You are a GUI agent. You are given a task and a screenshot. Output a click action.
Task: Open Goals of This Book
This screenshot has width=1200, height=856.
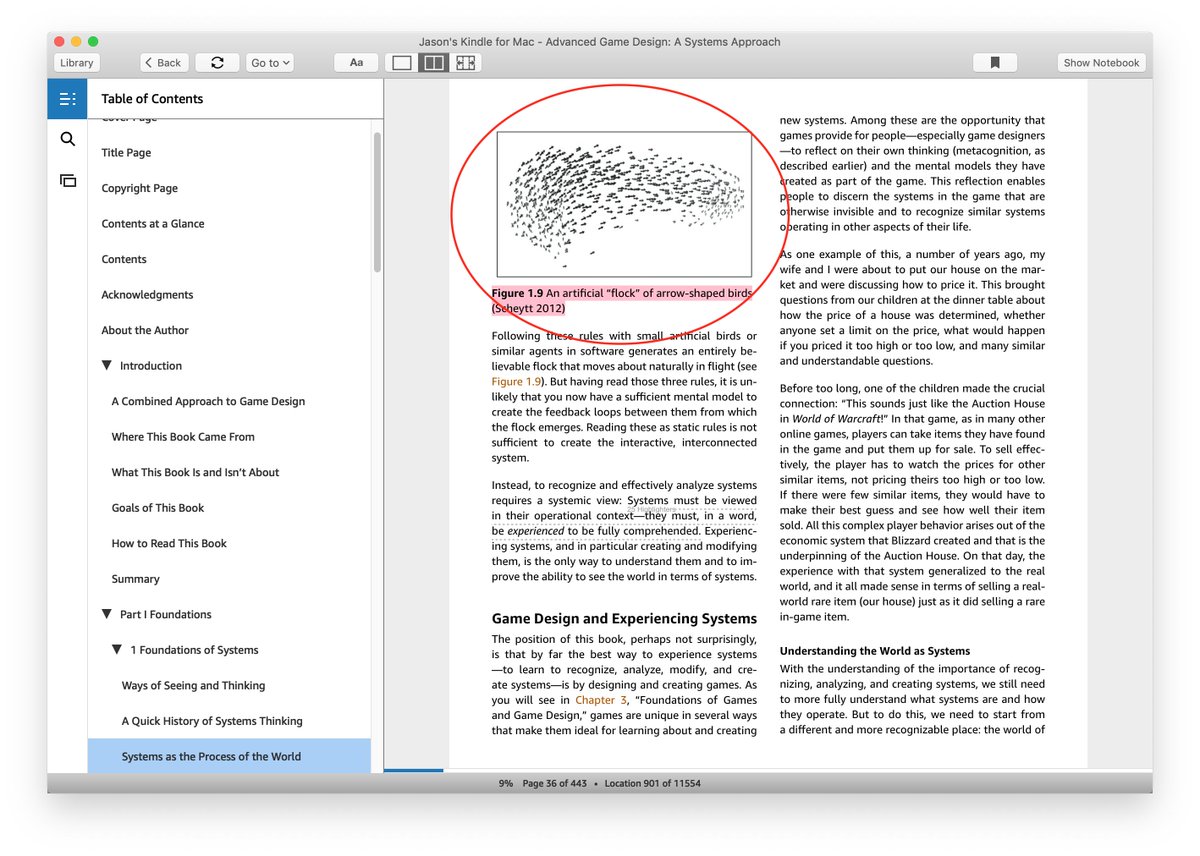[x=158, y=508]
